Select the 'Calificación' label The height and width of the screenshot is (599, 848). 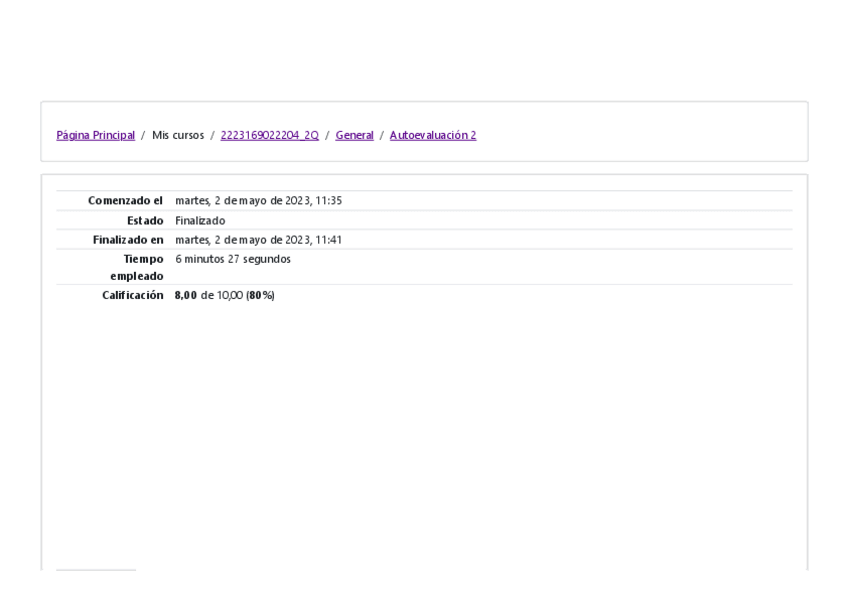tap(132, 295)
